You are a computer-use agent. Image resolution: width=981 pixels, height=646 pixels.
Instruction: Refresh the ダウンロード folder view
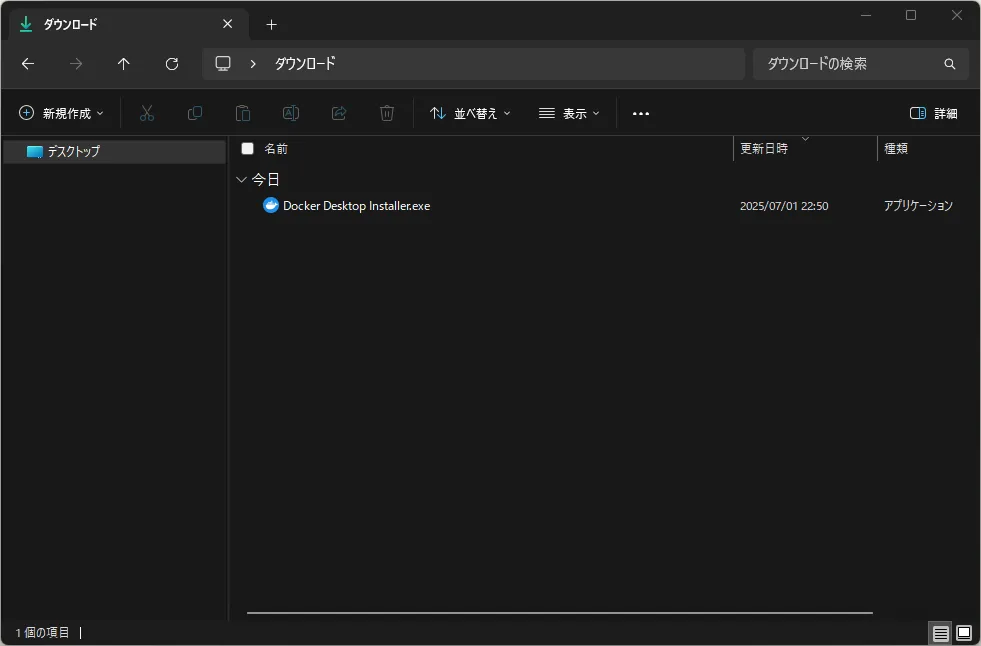172,64
